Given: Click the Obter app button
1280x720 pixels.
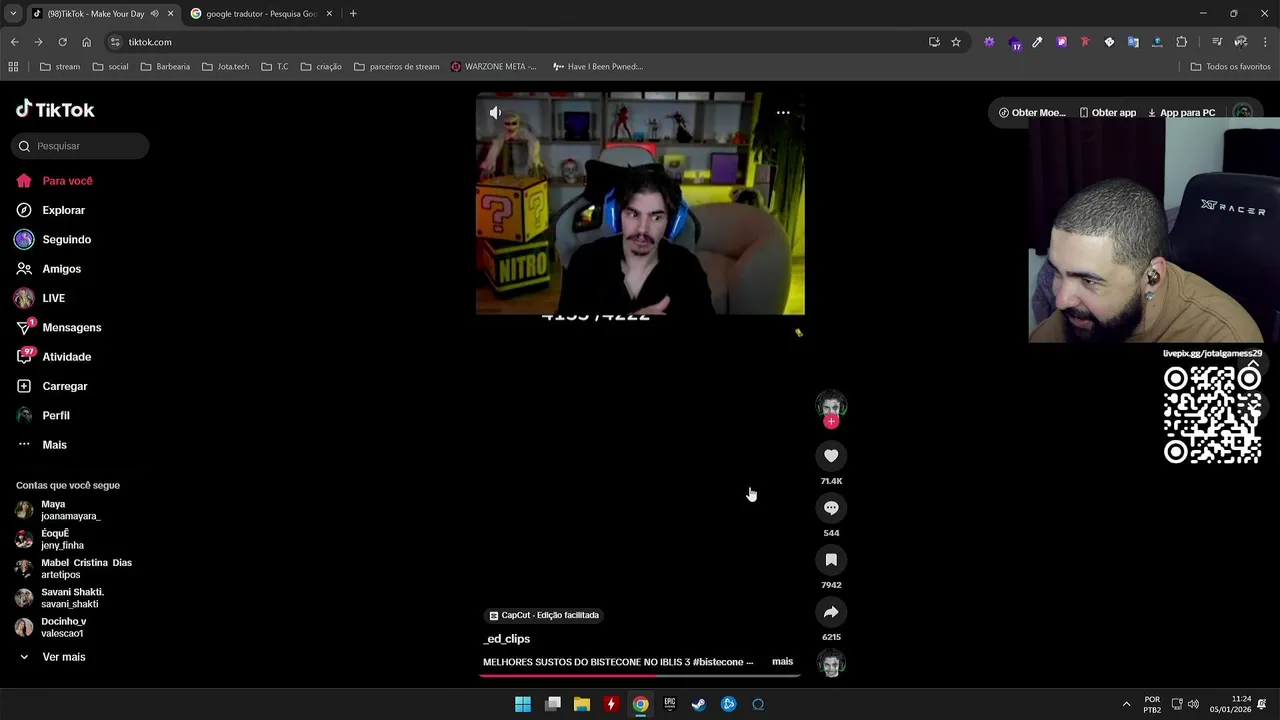Looking at the screenshot, I should click(x=1107, y=113).
